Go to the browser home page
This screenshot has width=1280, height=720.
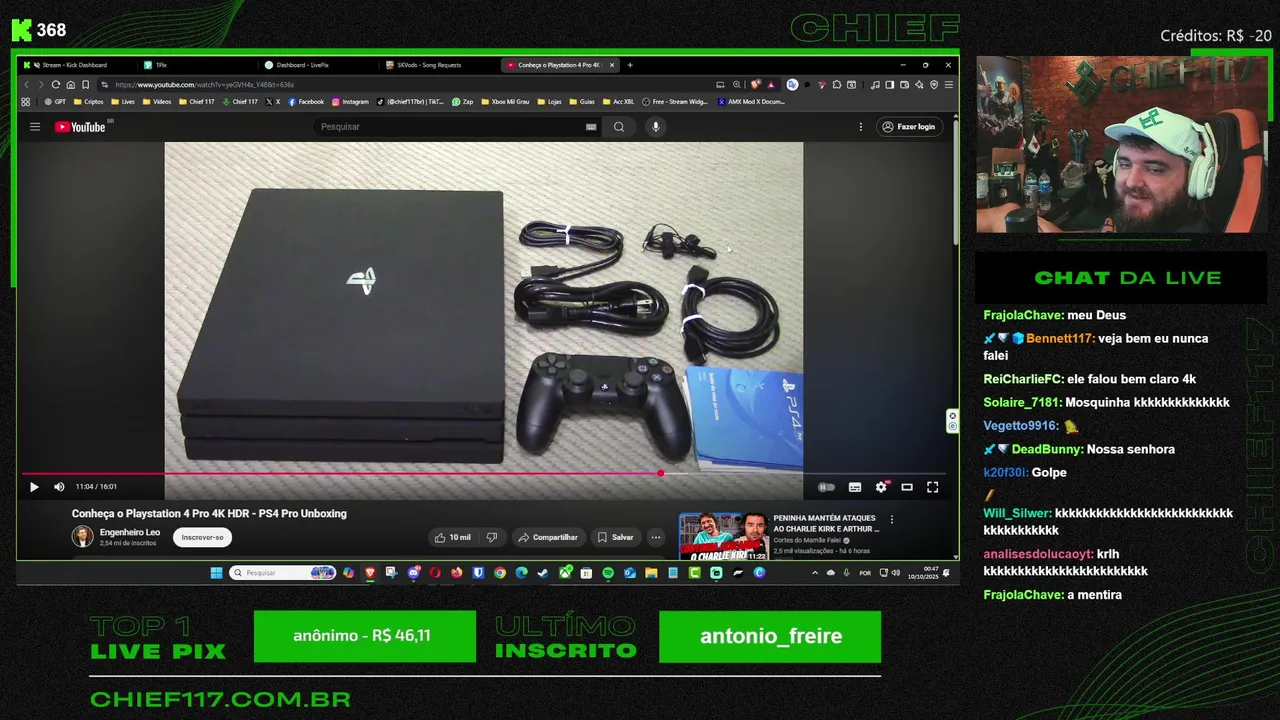pyautogui.click(x=70, y=85)
